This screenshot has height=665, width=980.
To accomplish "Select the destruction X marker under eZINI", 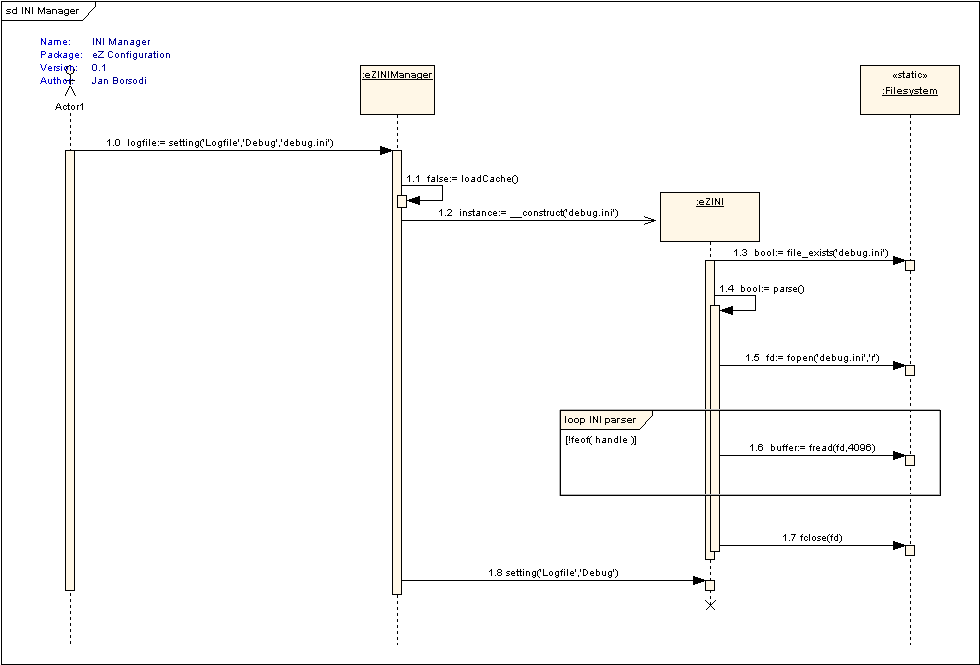I will pyautogui.click(x=710, y=605).
